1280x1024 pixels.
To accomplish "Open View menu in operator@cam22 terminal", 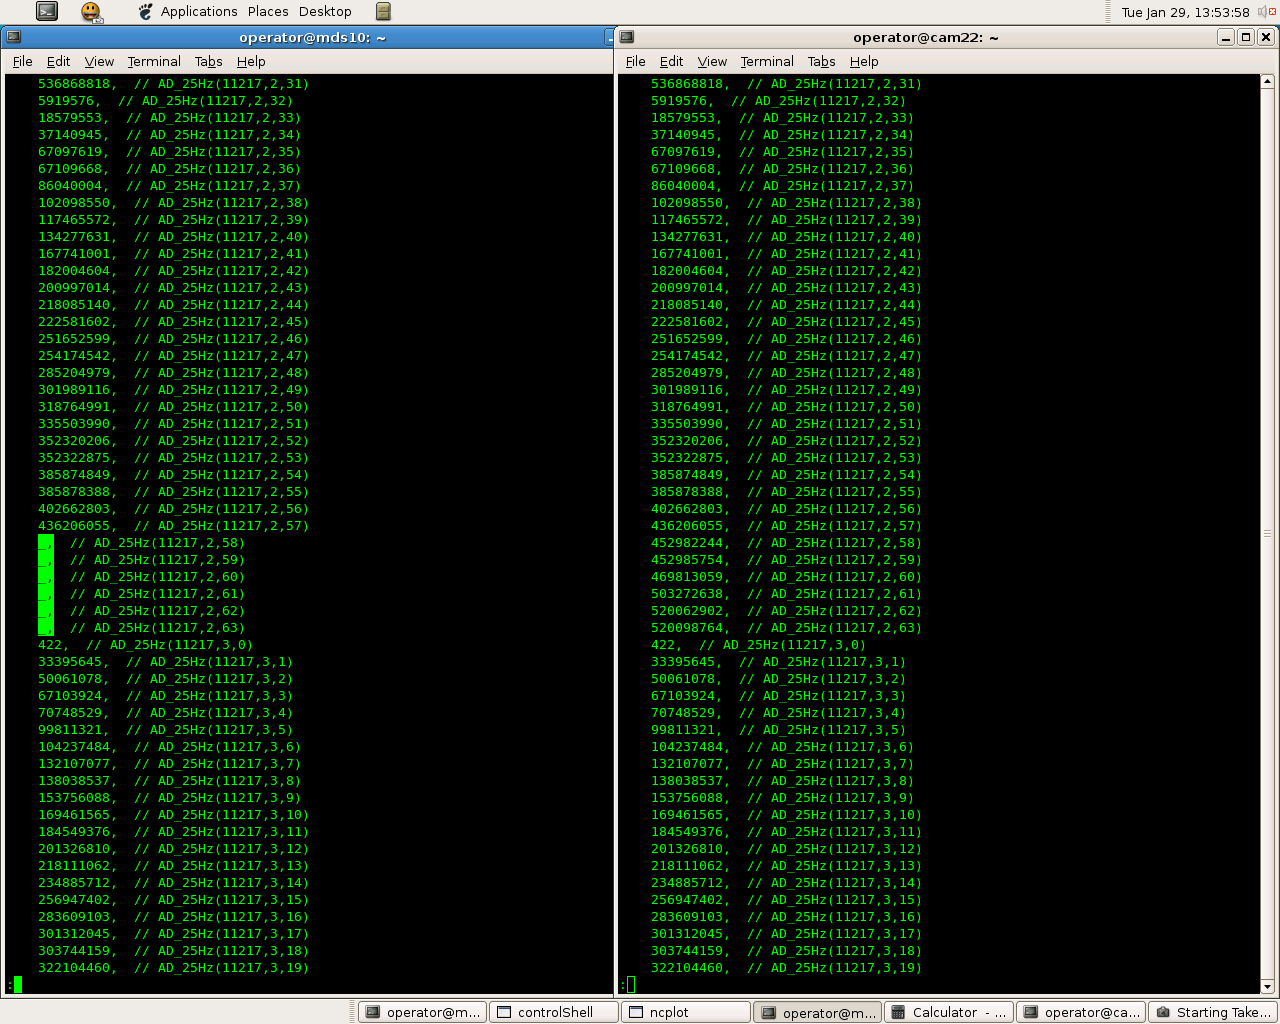I will [712, 61].
